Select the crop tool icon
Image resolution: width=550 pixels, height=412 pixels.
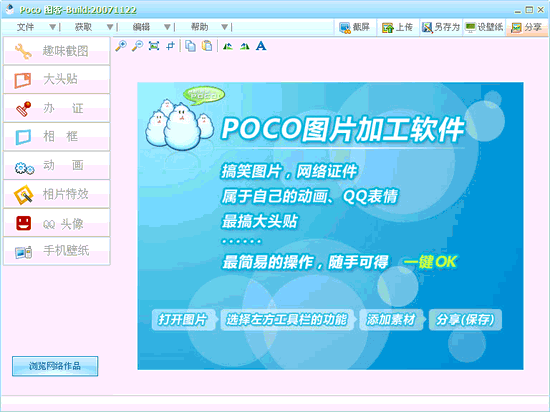pos(170,46)
